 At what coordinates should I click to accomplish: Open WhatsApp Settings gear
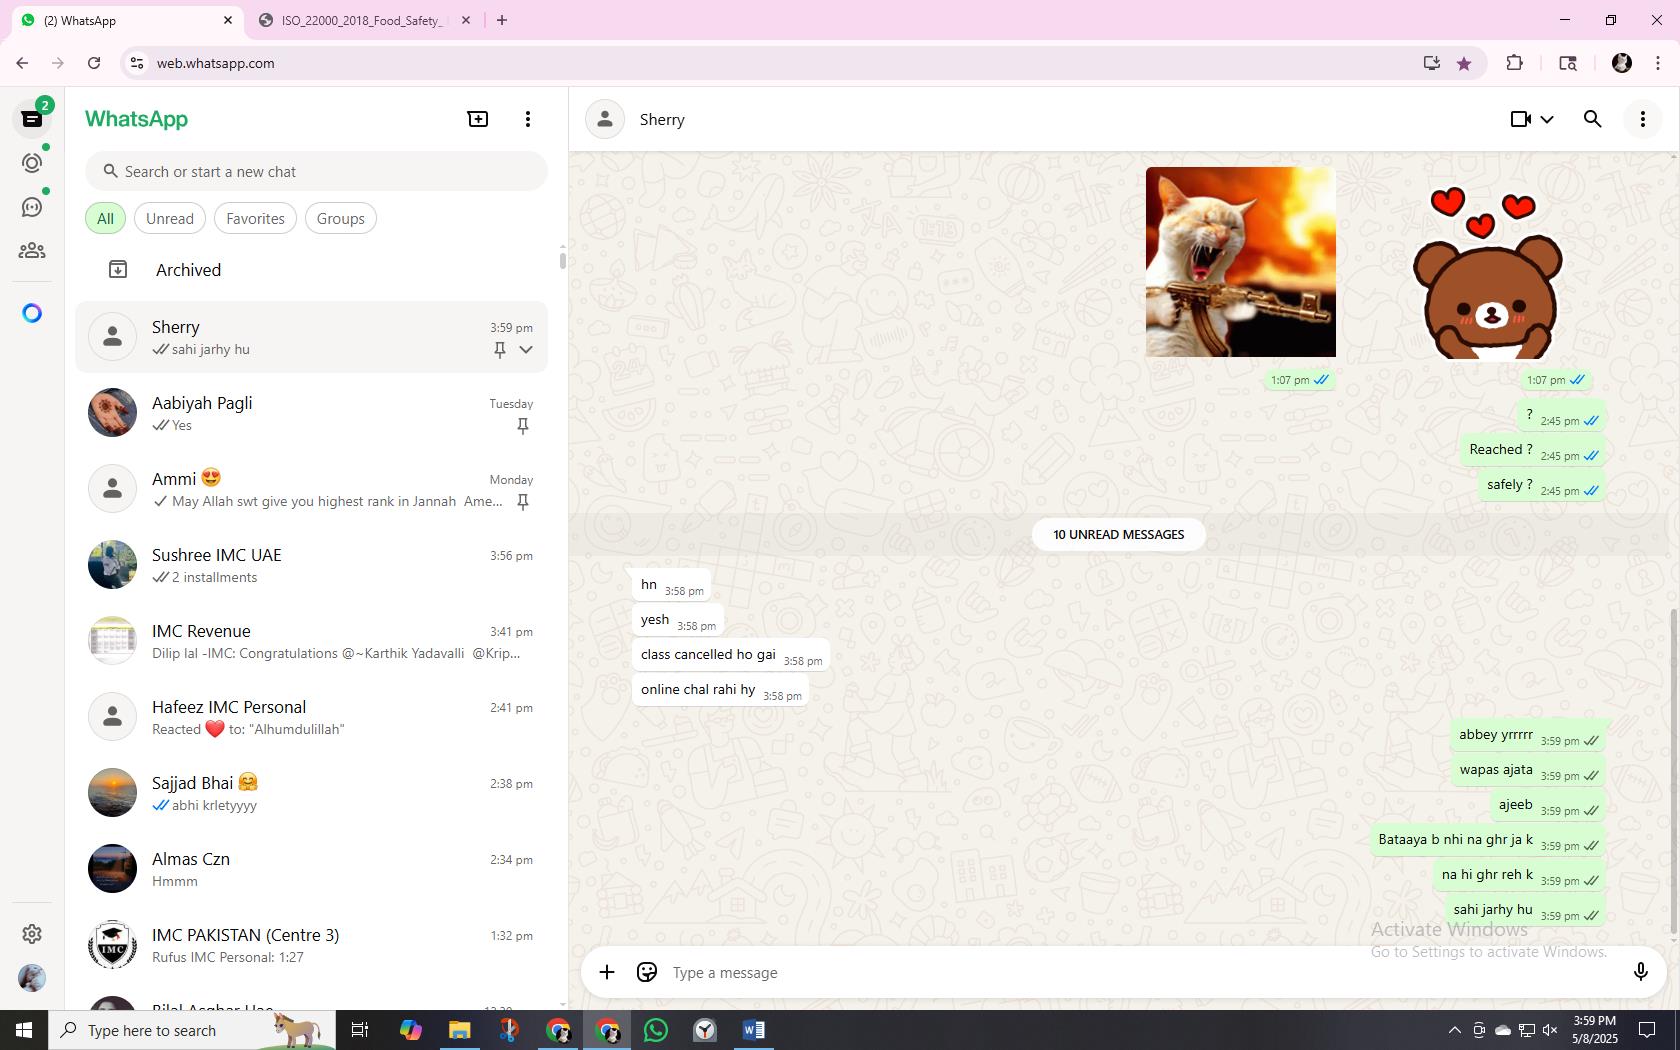click(32, 933)
